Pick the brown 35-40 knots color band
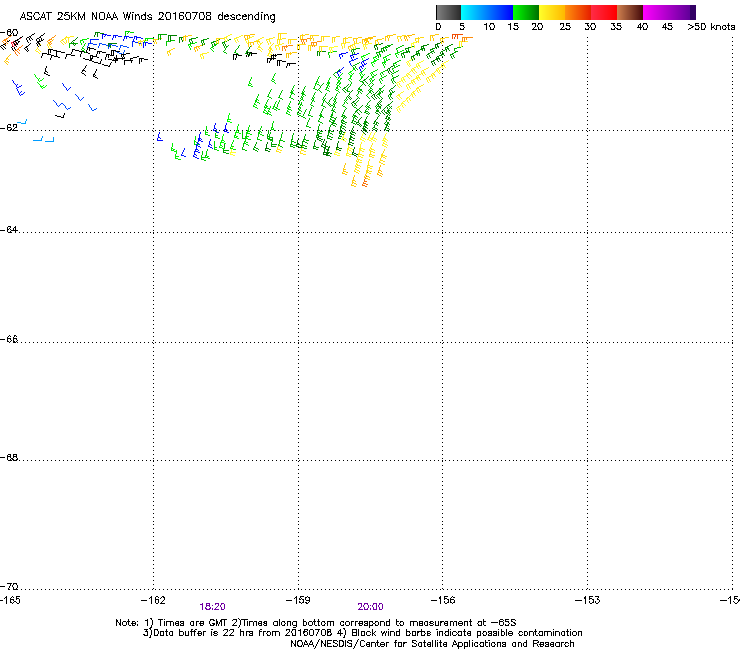The width and height of the screenshot is (740, 650). pyautogui.click(x=630, y=12)
